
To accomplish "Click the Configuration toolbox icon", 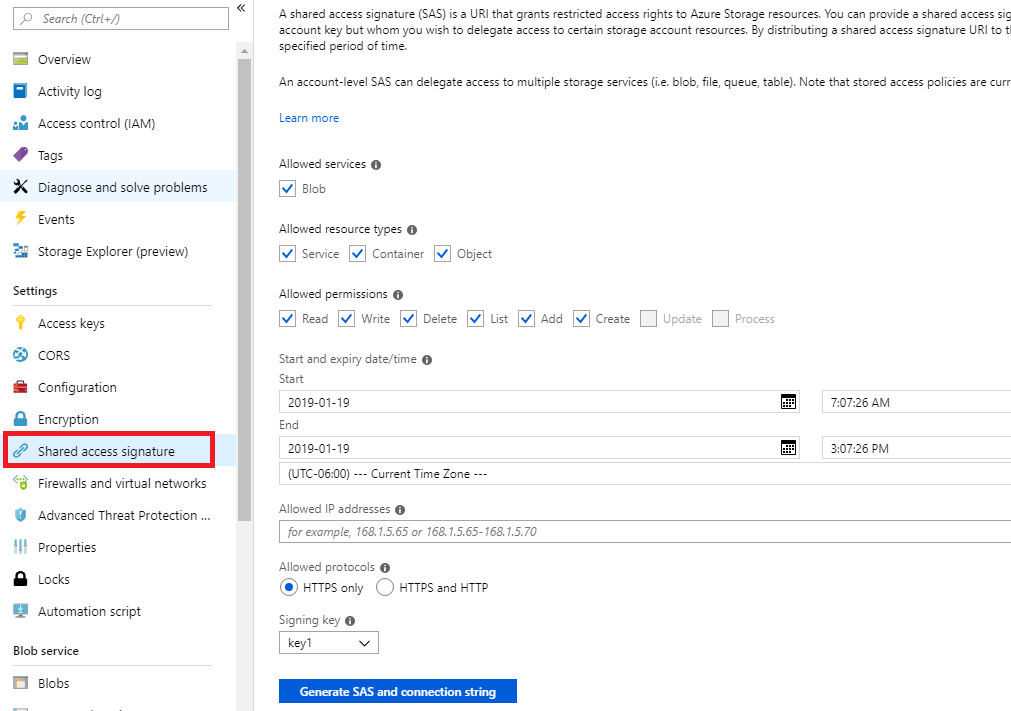I will click(21, 387).
